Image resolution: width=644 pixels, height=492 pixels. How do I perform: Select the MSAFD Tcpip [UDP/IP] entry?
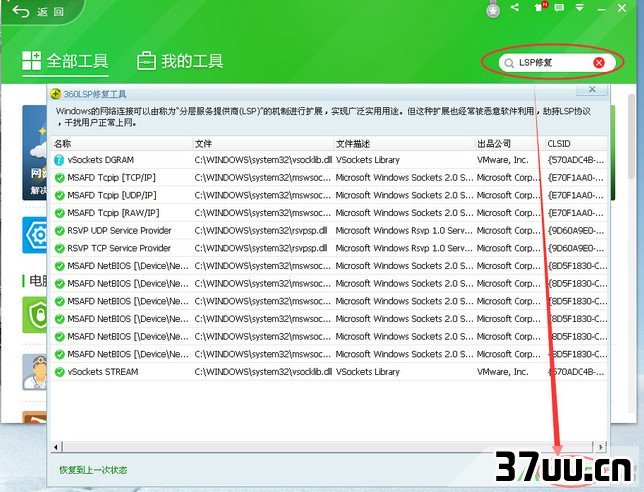[112, 195]
